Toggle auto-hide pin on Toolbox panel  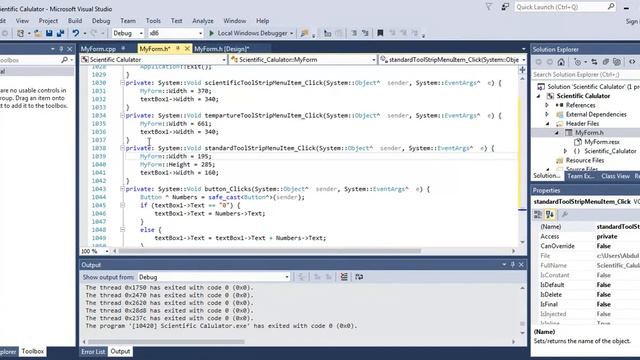[x=61, y=49]
